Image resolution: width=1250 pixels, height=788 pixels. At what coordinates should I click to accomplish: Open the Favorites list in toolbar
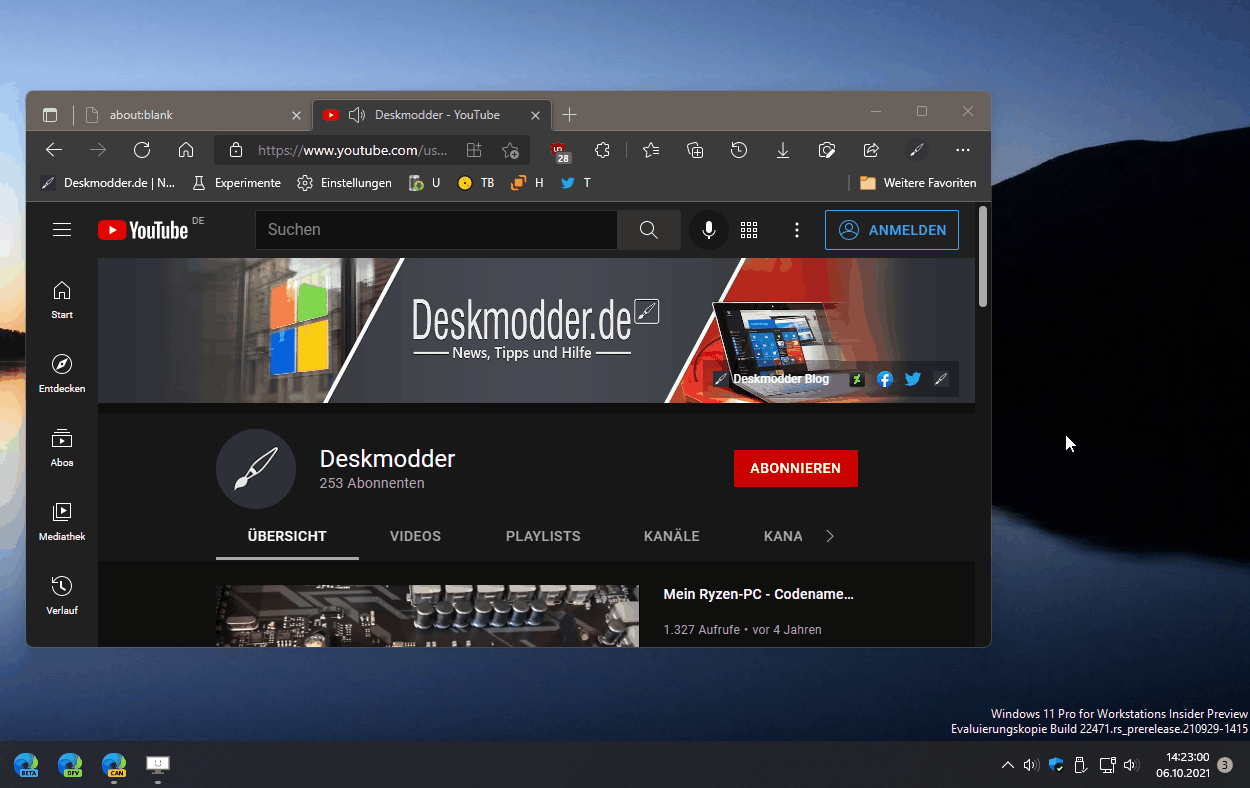point(651,150)
